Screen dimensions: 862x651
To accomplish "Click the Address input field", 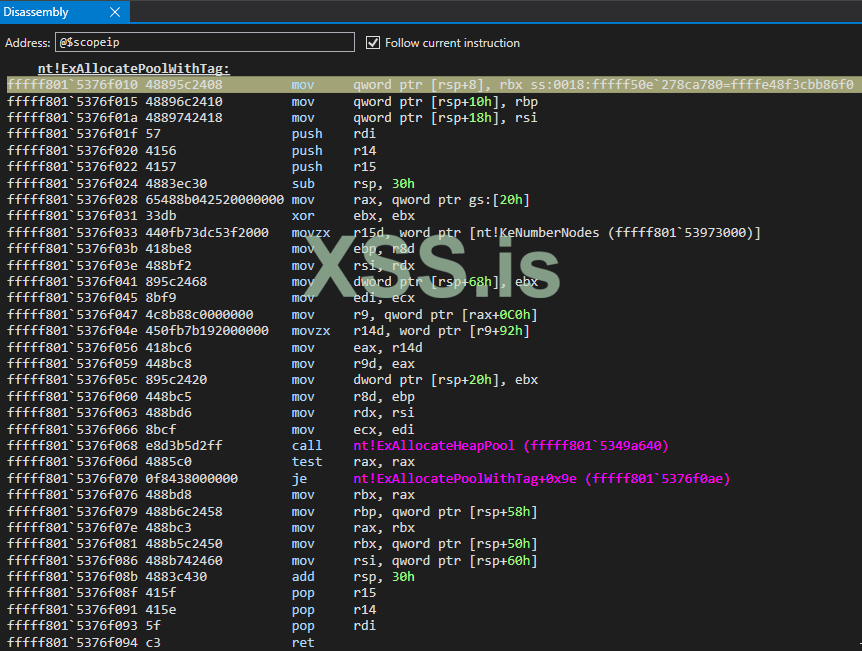I will click(205, 43).
